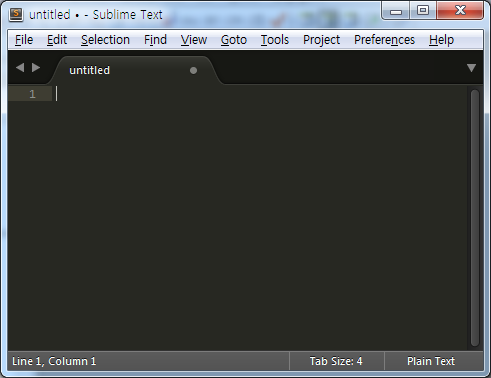Click the line number 1 in gutter
Image resolution: width=491 pixels, height=378 pixels.
32,94
